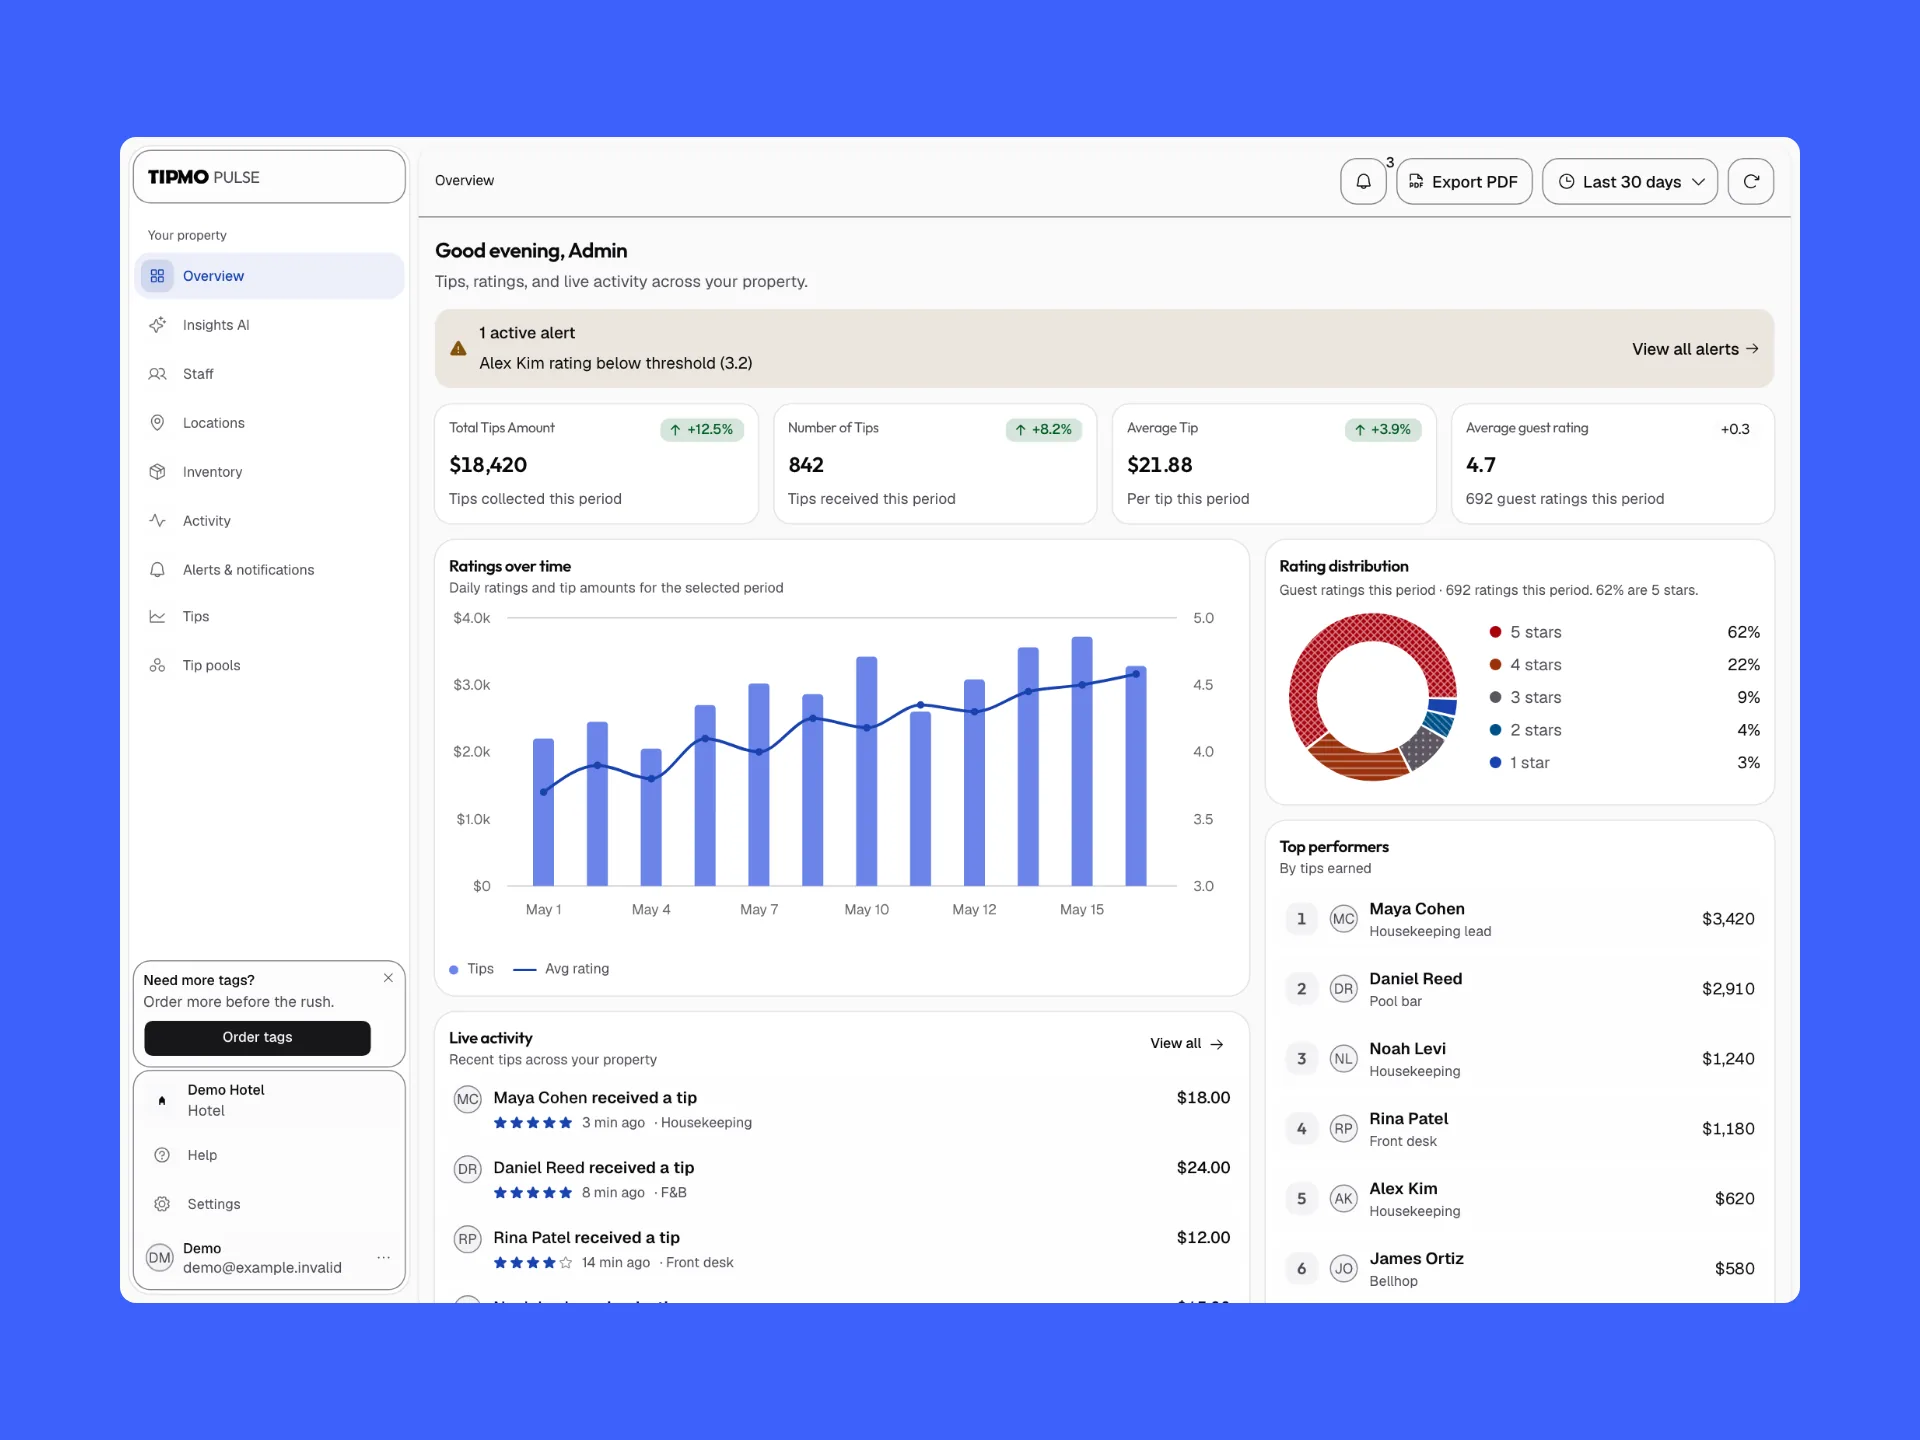Select James Ortiz Bellhop row

(1519, 1269)
